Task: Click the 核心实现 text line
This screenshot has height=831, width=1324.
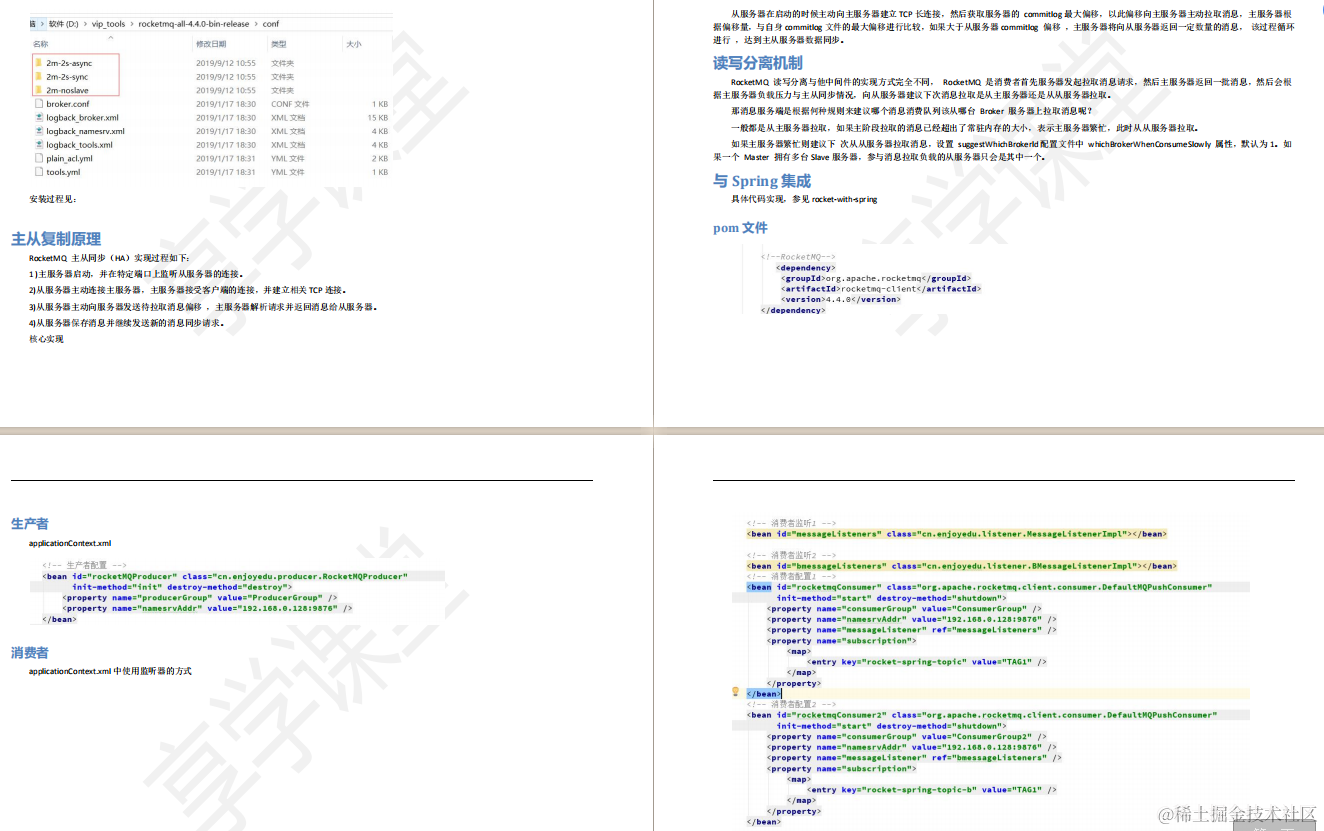Action: click(x=46, y=339)
